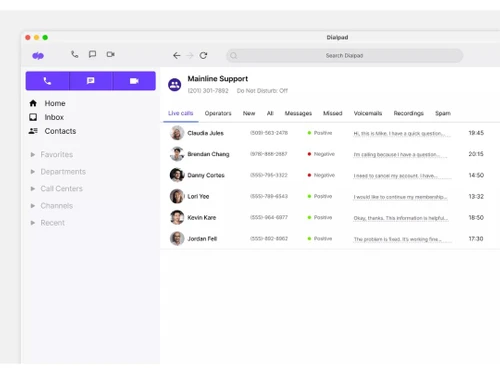Open Lori Yee's transcript about membership
This screenshot has height=375, width=500.
400,197
